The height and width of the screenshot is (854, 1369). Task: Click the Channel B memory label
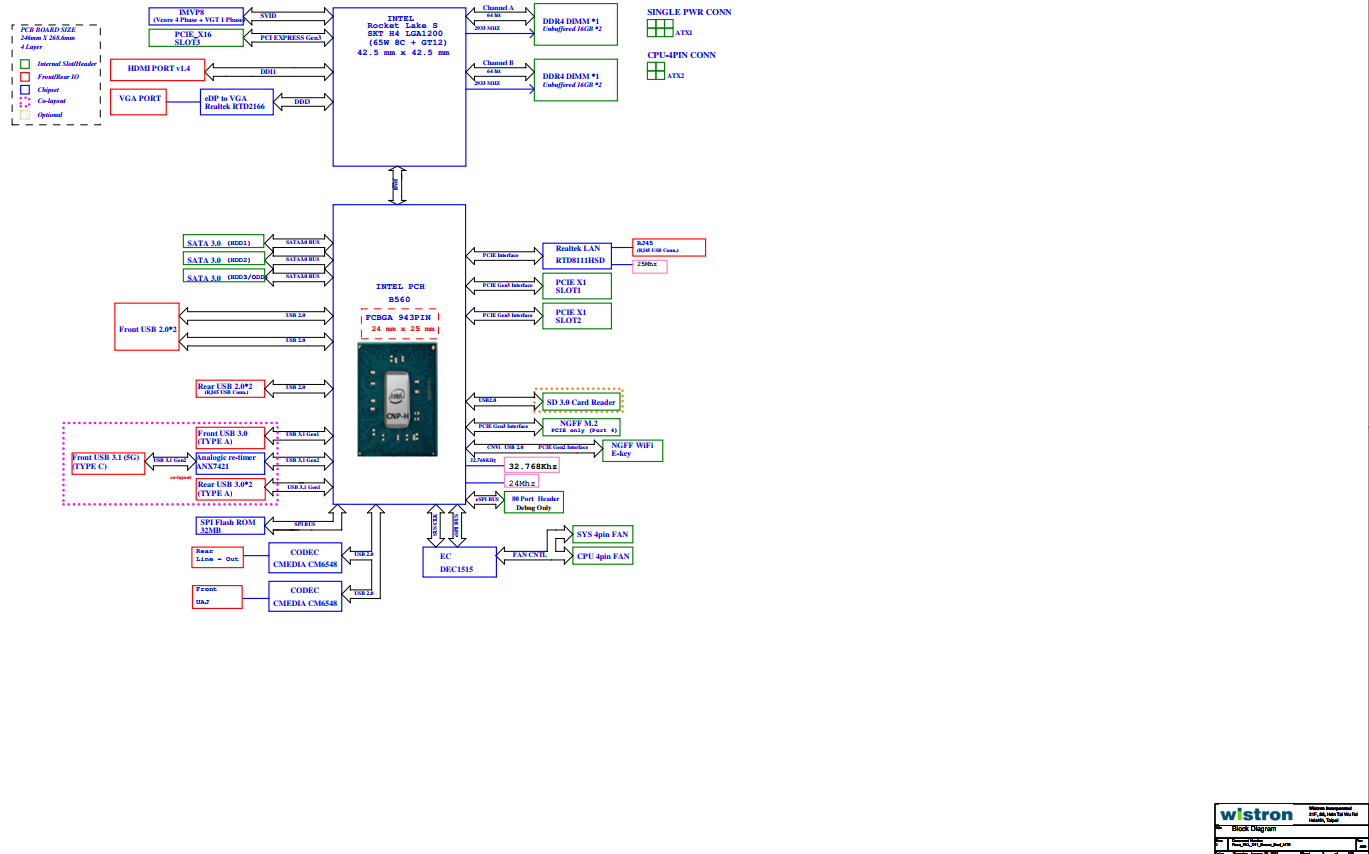(498, 62)
